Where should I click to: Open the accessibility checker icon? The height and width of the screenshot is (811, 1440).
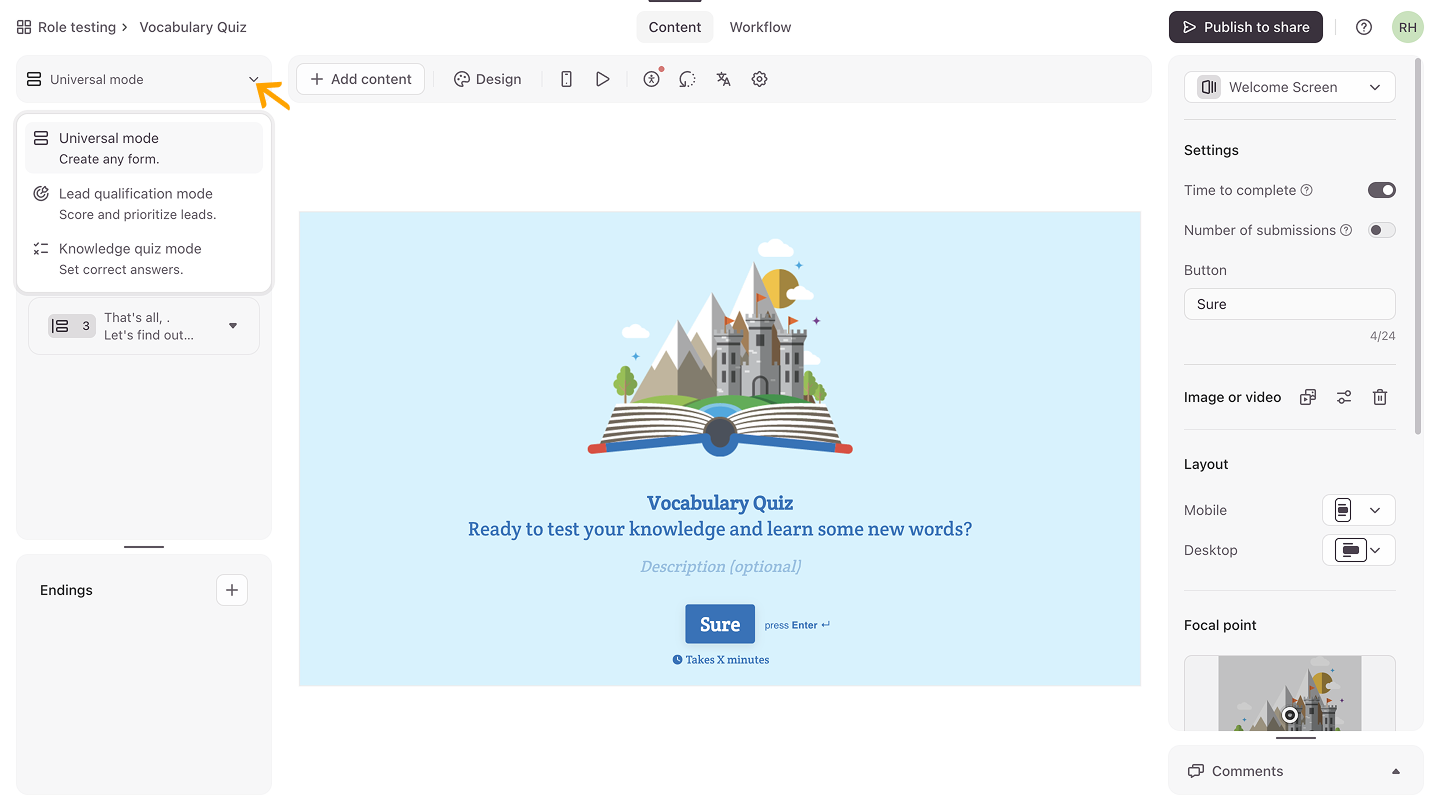tap(652, 79)
